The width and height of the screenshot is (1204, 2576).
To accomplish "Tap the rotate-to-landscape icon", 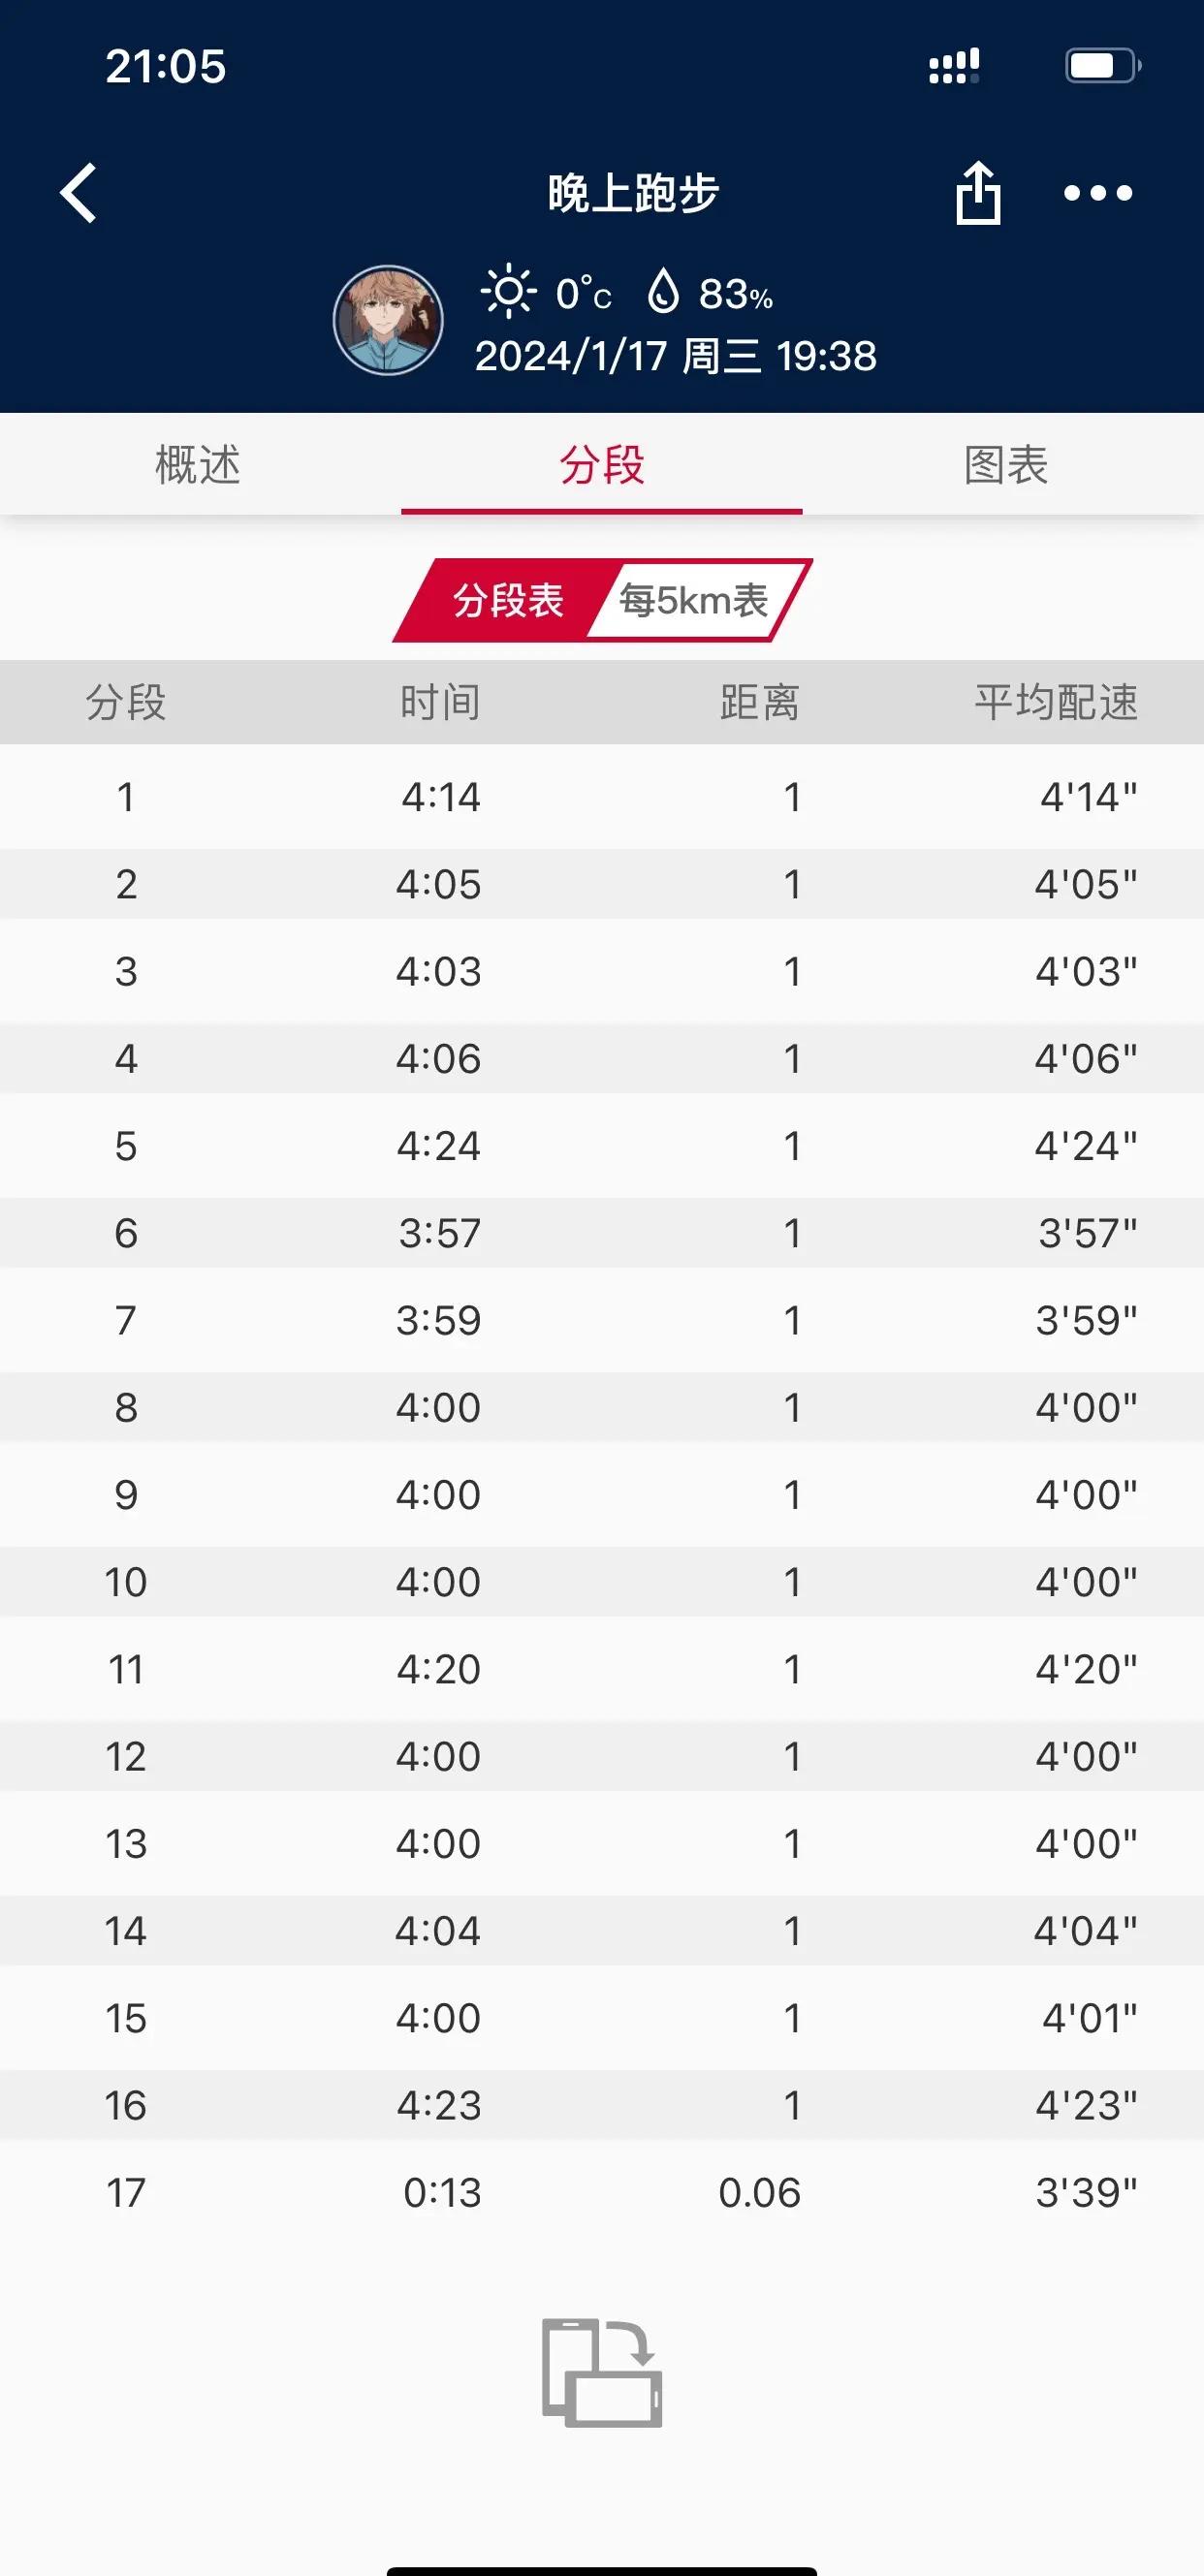I will point(602,2372).
